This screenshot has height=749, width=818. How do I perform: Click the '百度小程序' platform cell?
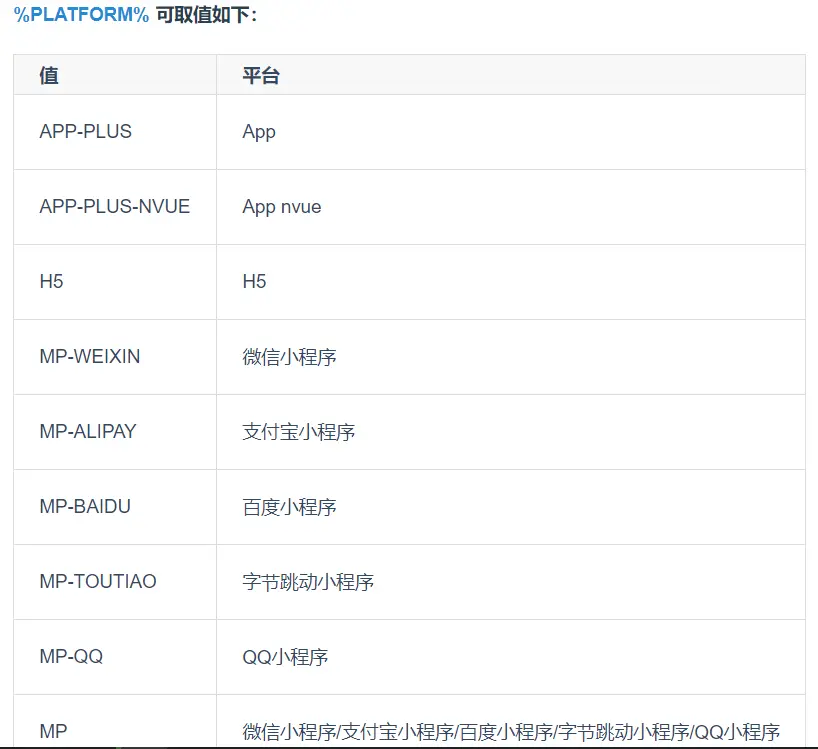point(511,507)
